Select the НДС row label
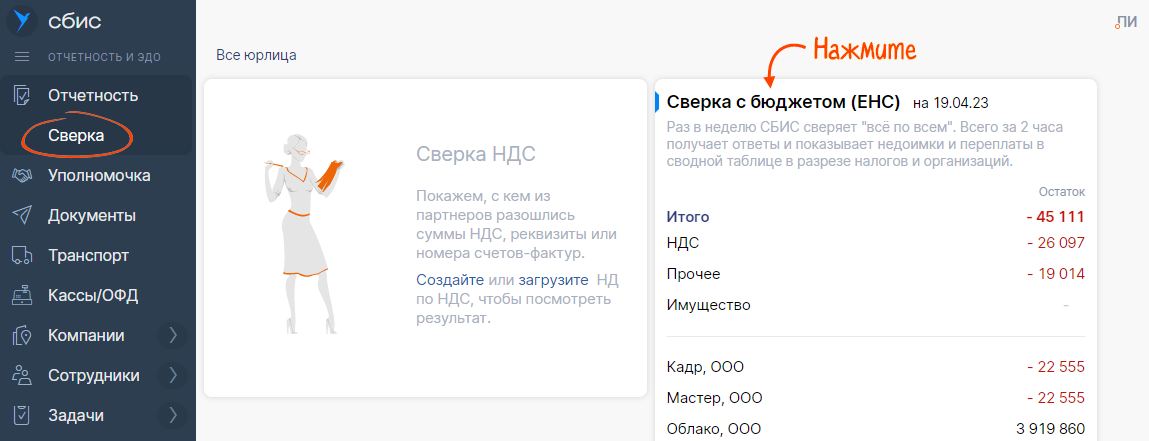This screenshot has height=441, width=1149. click(x=683, y=242)
